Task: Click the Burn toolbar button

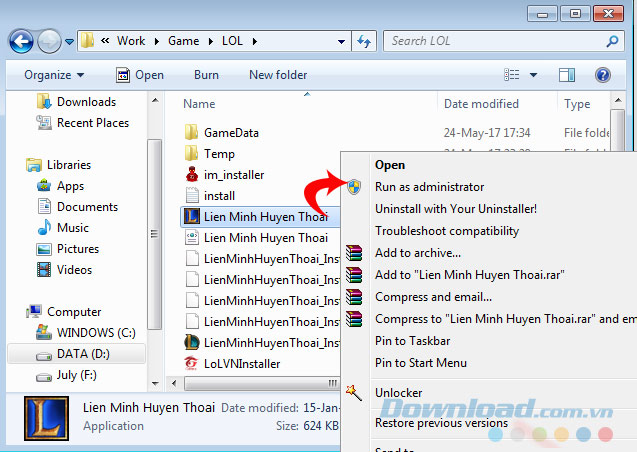Action: click(x=206, y=75)
